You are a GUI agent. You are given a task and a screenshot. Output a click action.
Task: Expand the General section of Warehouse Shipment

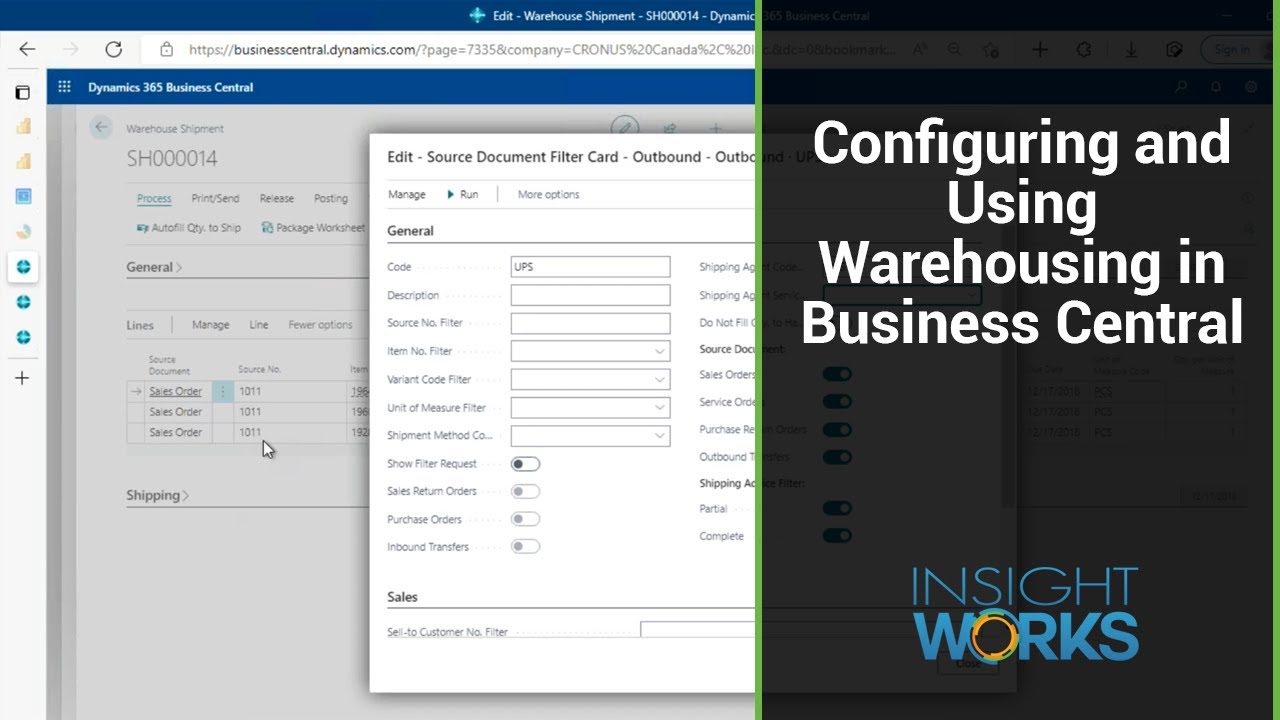coord(154,267)
